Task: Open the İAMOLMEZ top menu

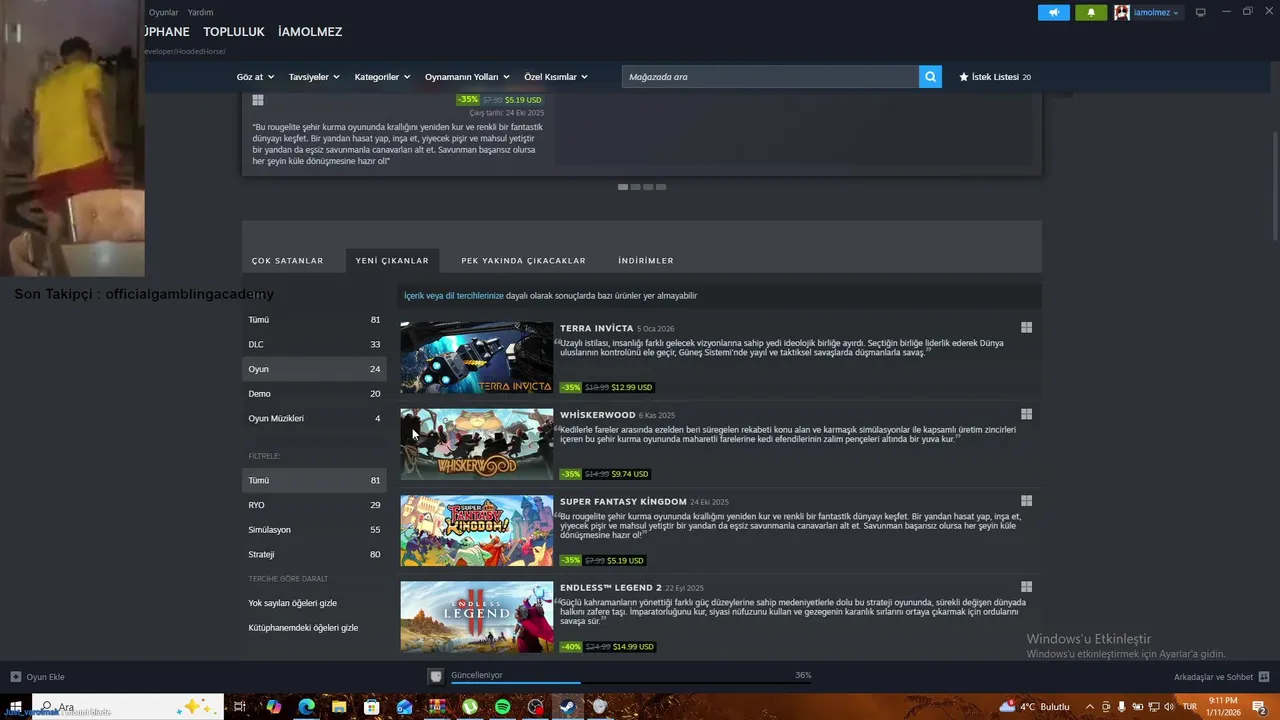Action: click(310, 32)
